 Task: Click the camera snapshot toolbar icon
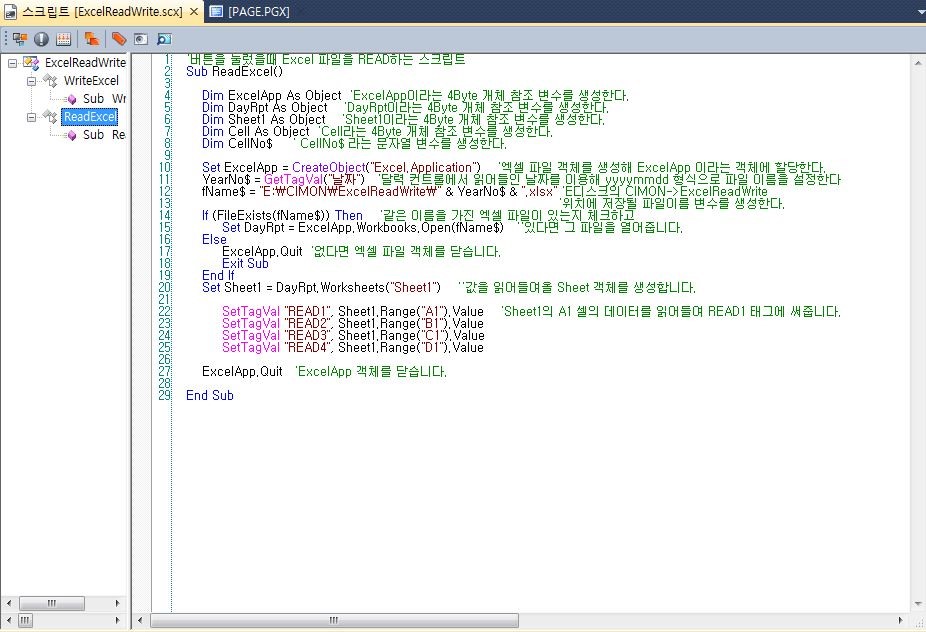pyautogui.click(x=141, y=39)
